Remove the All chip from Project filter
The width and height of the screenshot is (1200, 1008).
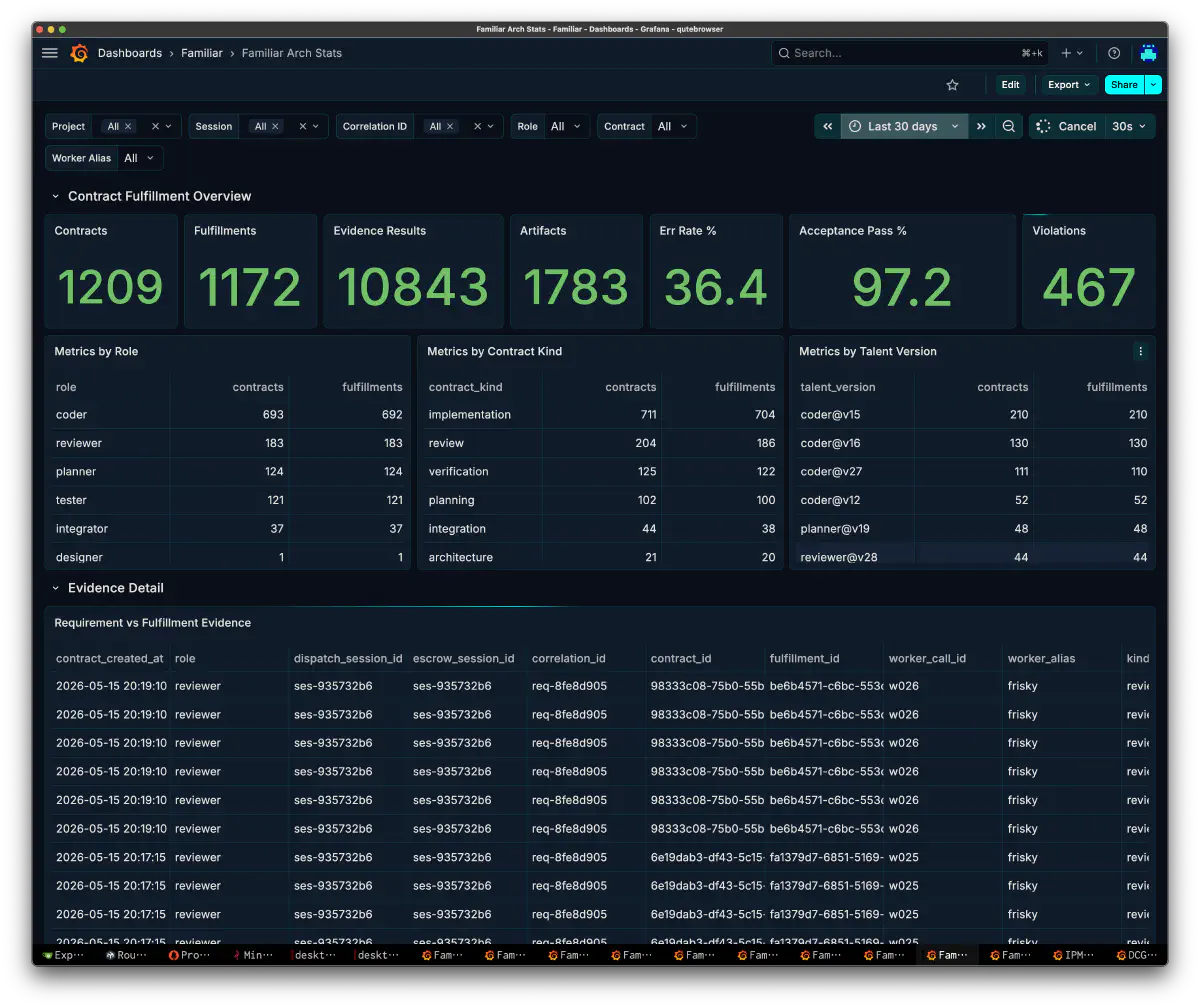[x=128, y=127]
